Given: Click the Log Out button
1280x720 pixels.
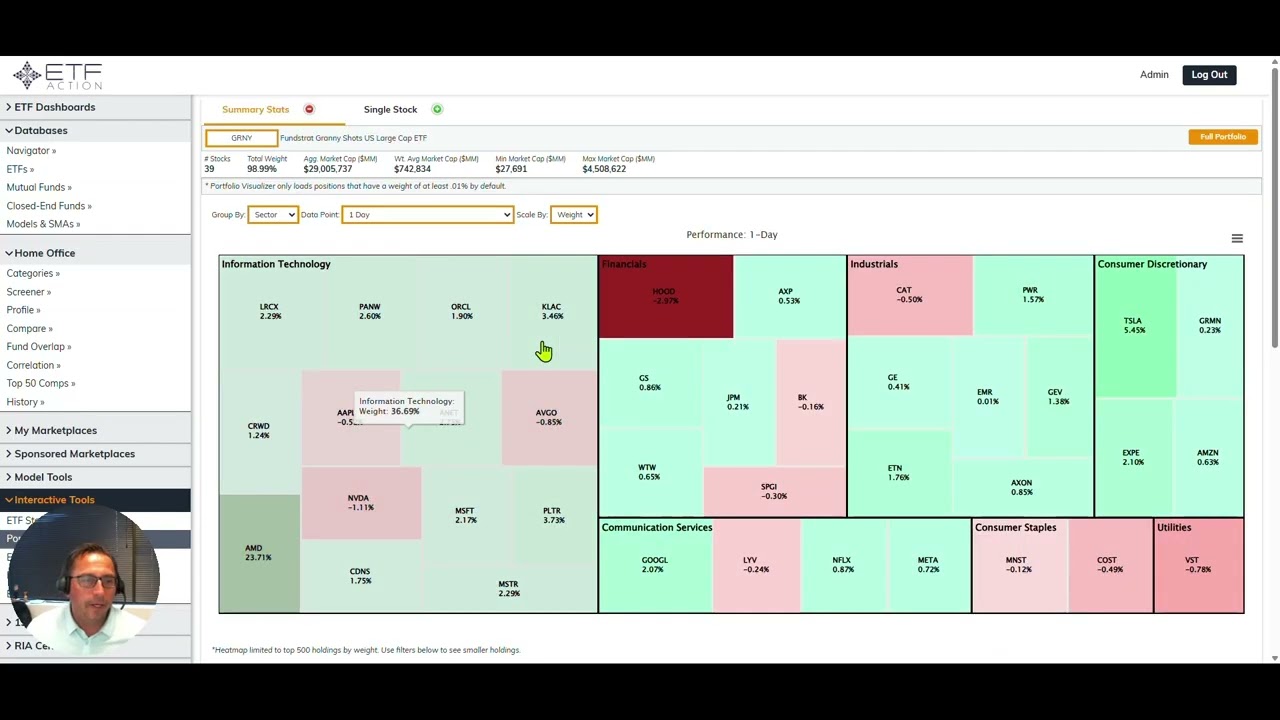Looking at the screenshot, I should [1209, 75].
